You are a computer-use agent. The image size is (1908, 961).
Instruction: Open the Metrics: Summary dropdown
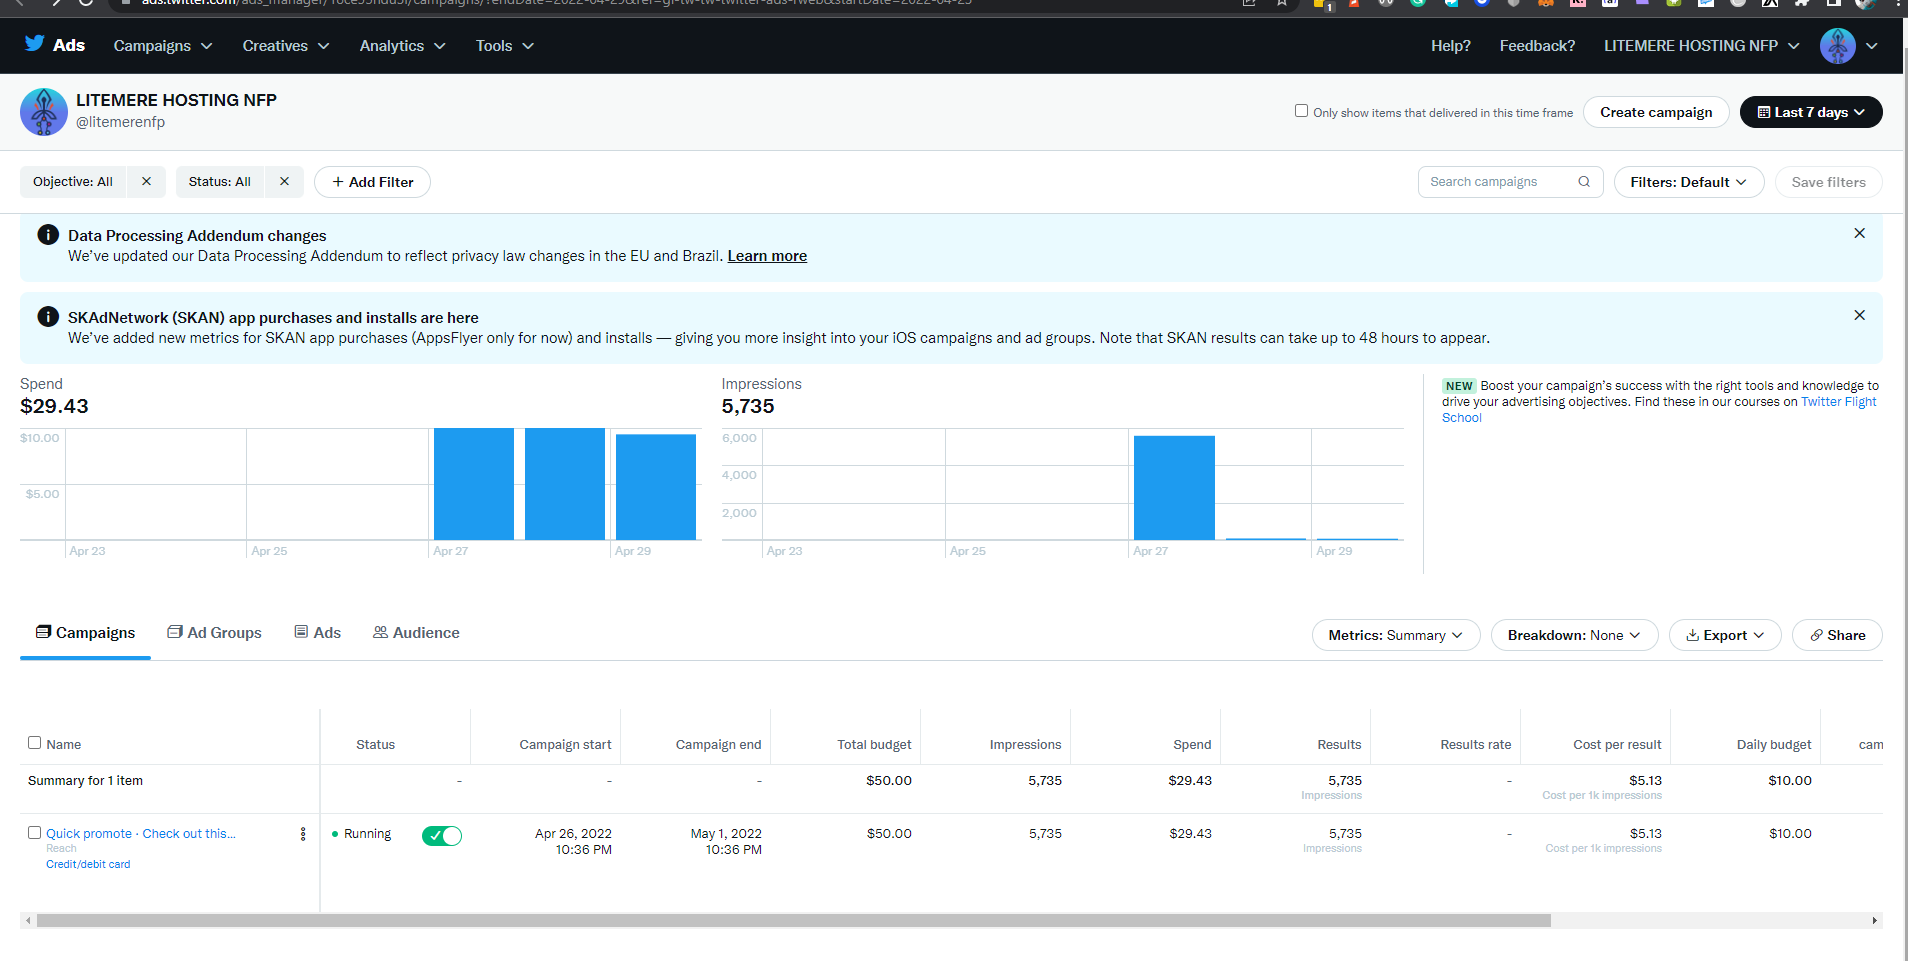(1396, 635)
